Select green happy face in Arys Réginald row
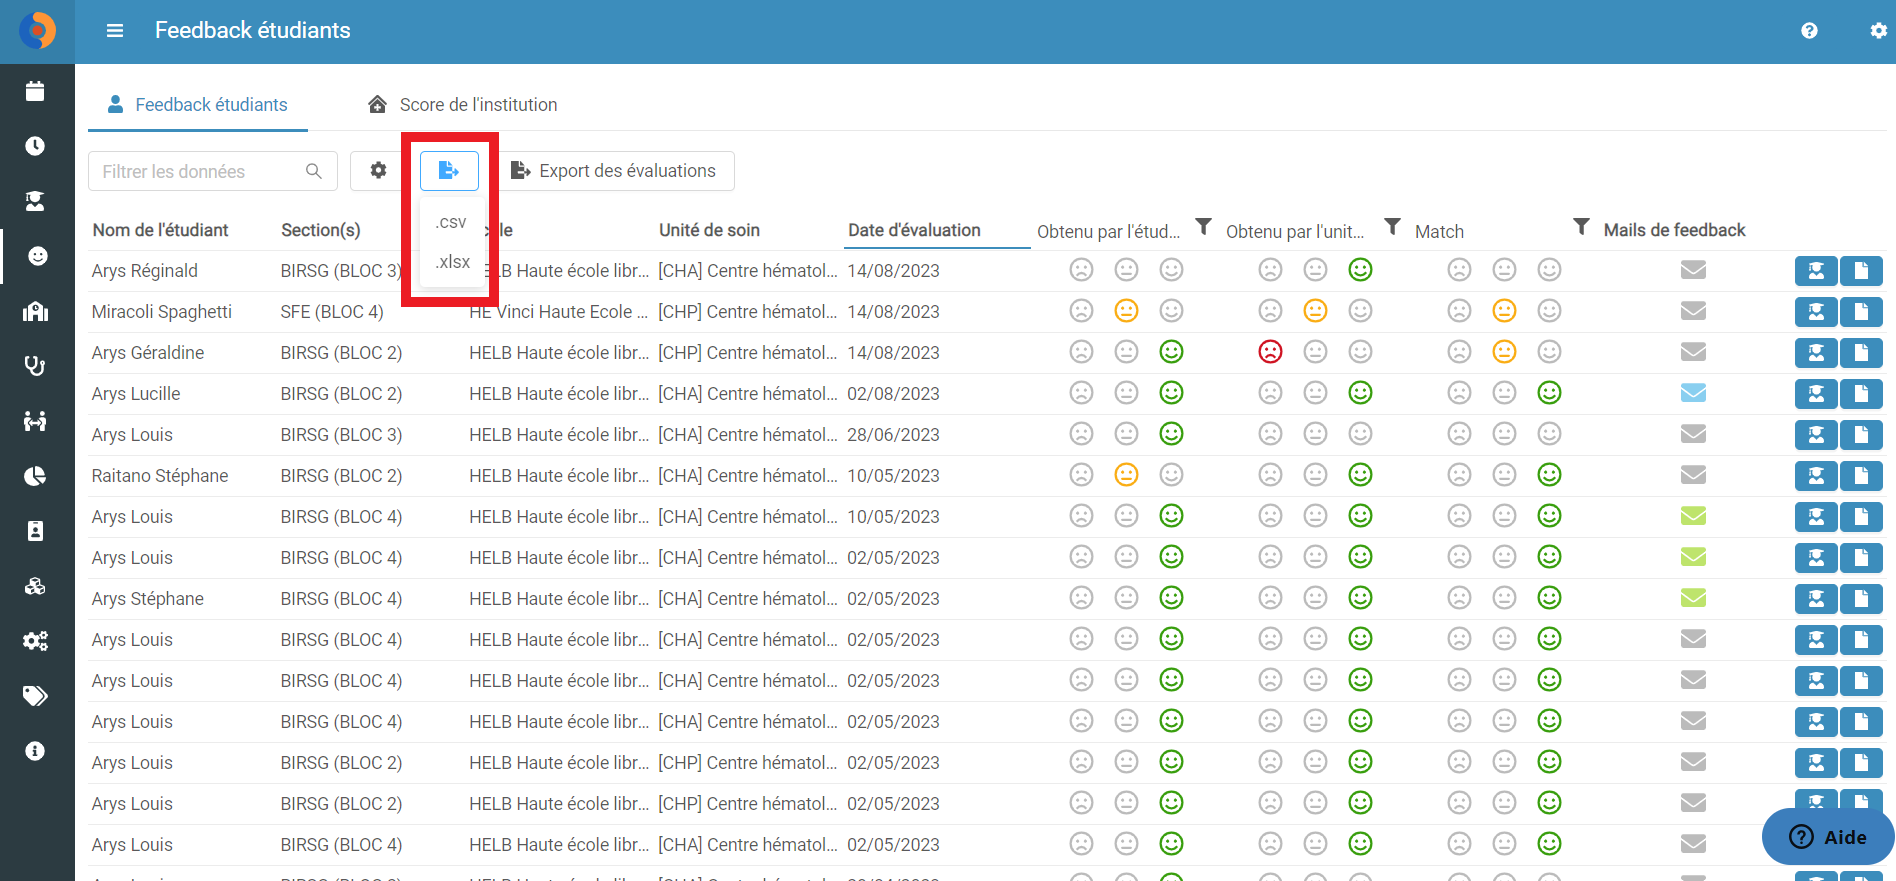This screenshot has width=1896, height=881. (1360, 270)
